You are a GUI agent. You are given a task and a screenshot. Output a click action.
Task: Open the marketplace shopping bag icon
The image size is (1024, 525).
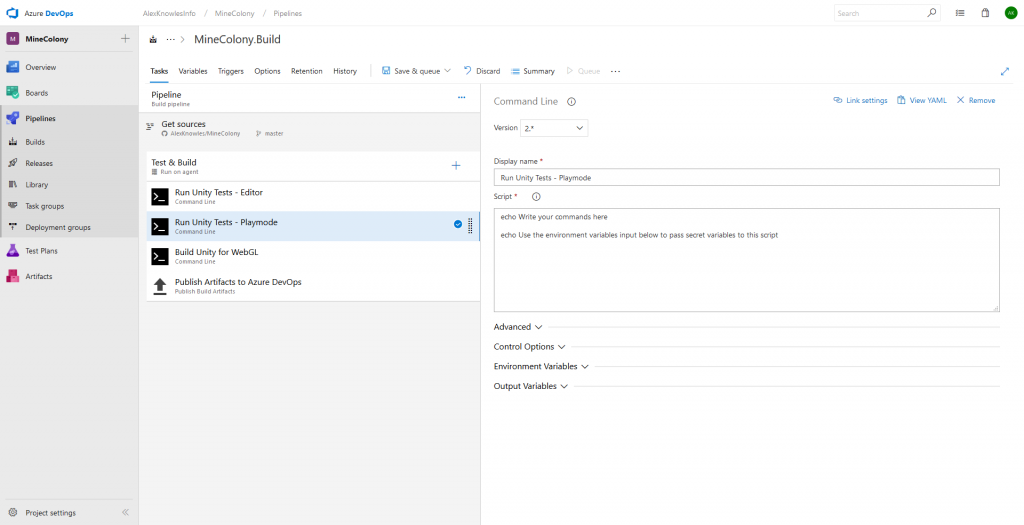[985, 13]
